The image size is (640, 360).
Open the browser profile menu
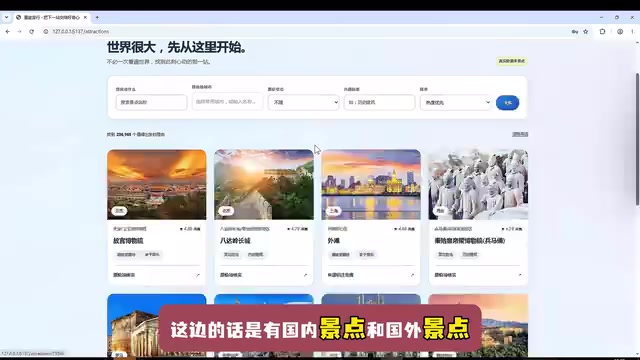pos(620,31)
